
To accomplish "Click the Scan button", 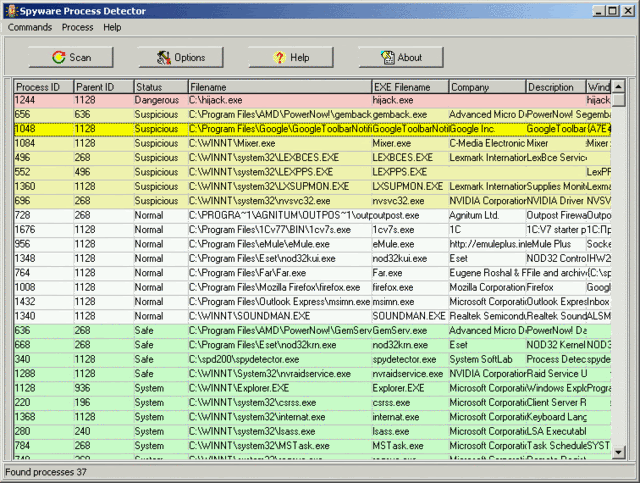I will [x=71, y=57].
